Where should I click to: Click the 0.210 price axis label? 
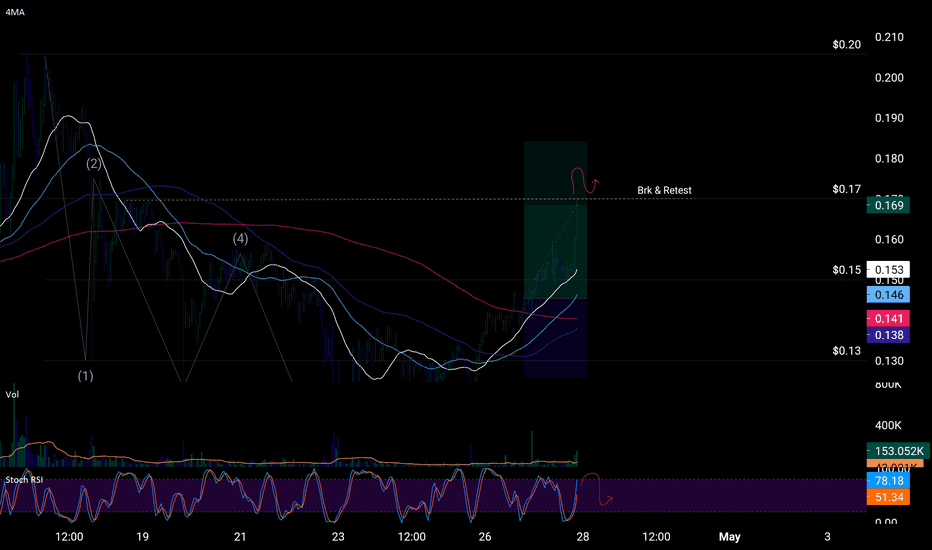point(889,37)
